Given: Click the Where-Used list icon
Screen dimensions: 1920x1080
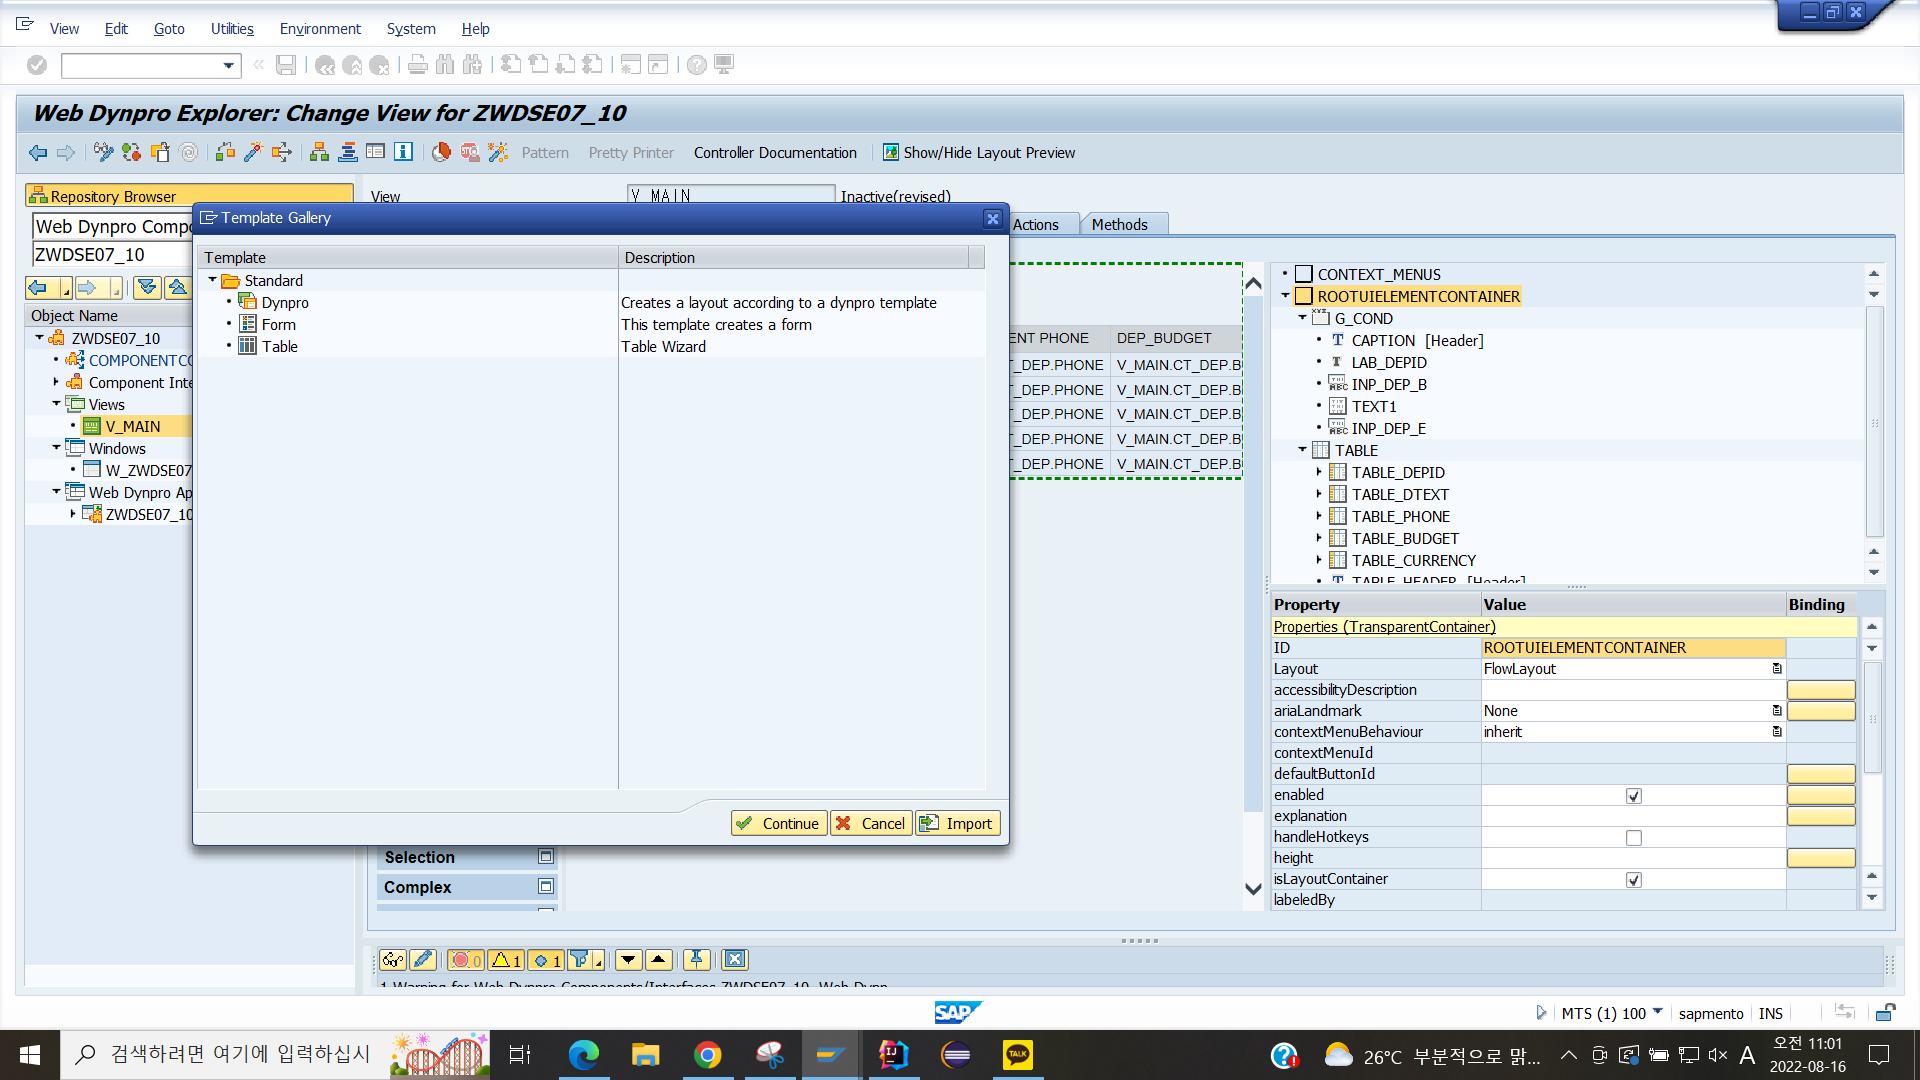Looking at the screenshot, I should click(x=281, y=152).
